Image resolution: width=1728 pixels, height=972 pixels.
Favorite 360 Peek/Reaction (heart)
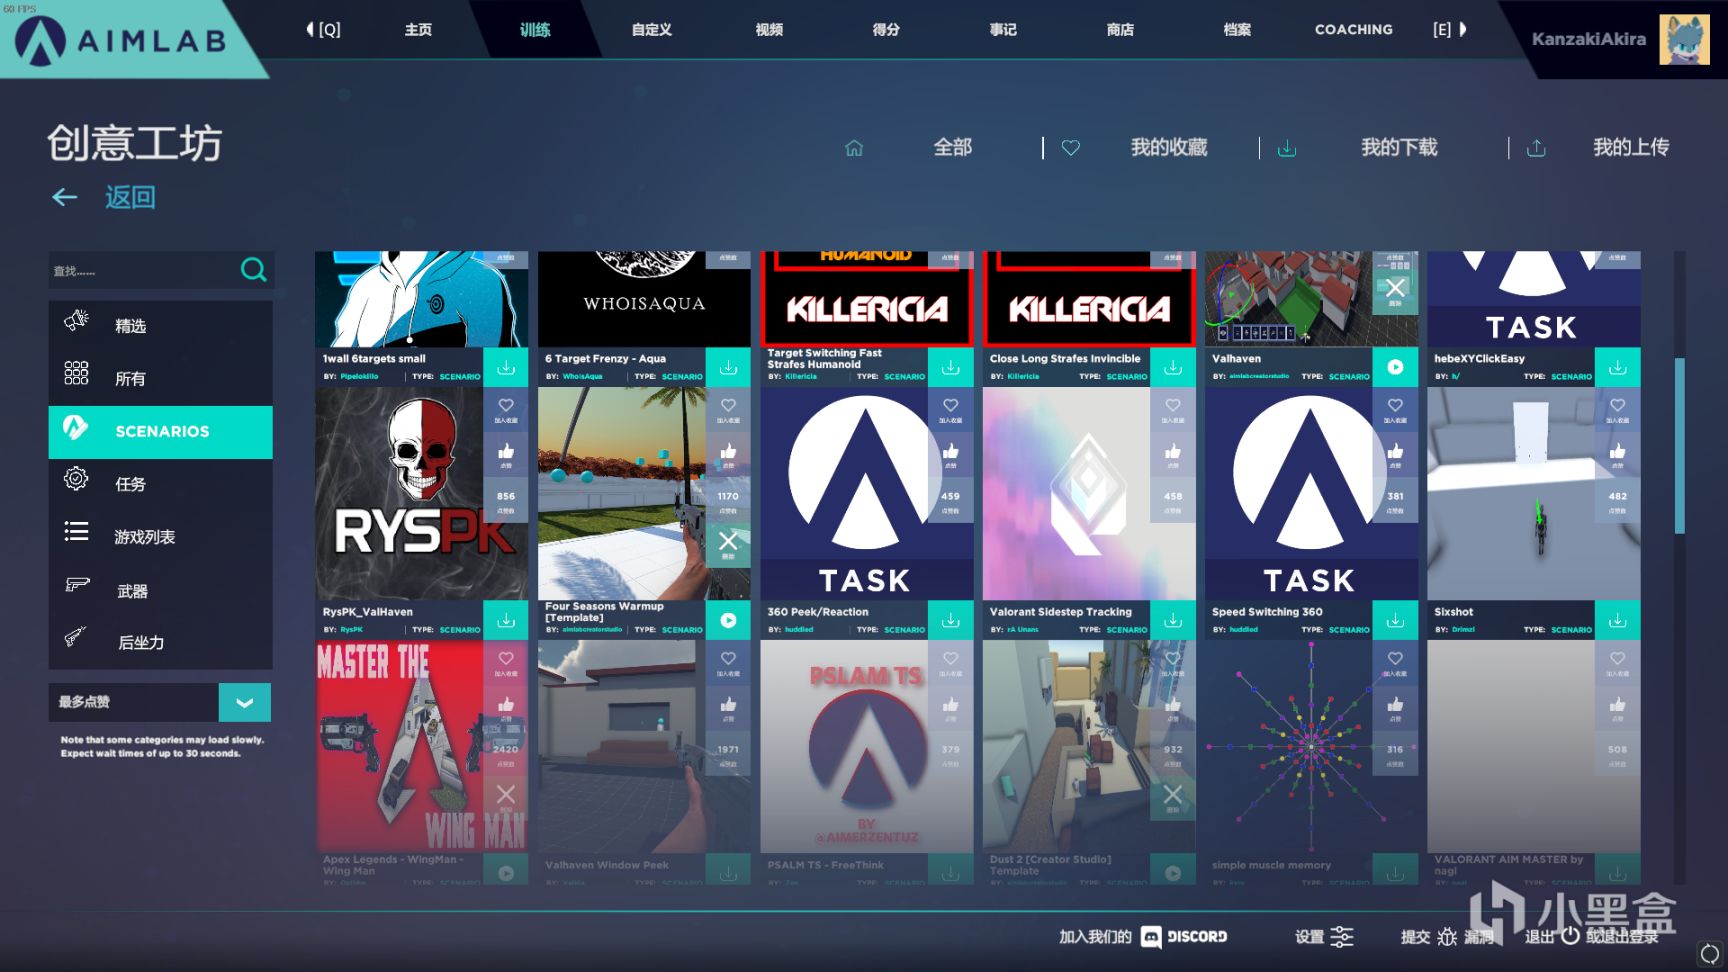click(x=950, y=409)
